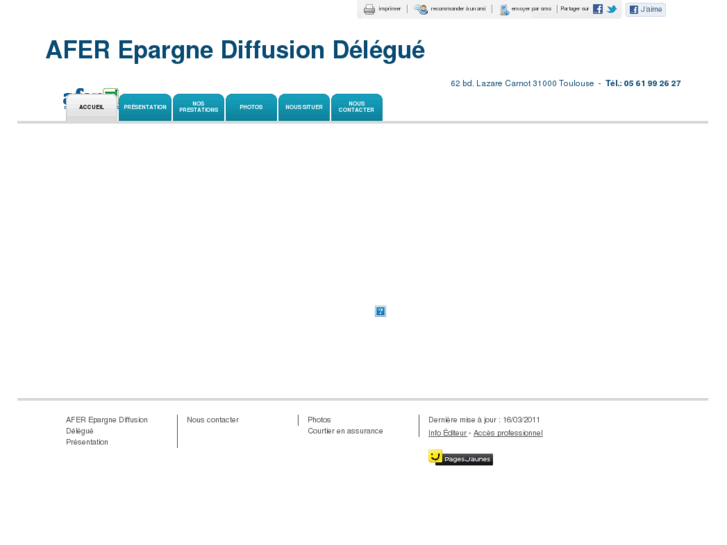Viewport: 727px width, 545px height.
Task: Open 'envoyer par sms' link
Action: point(531,9)
